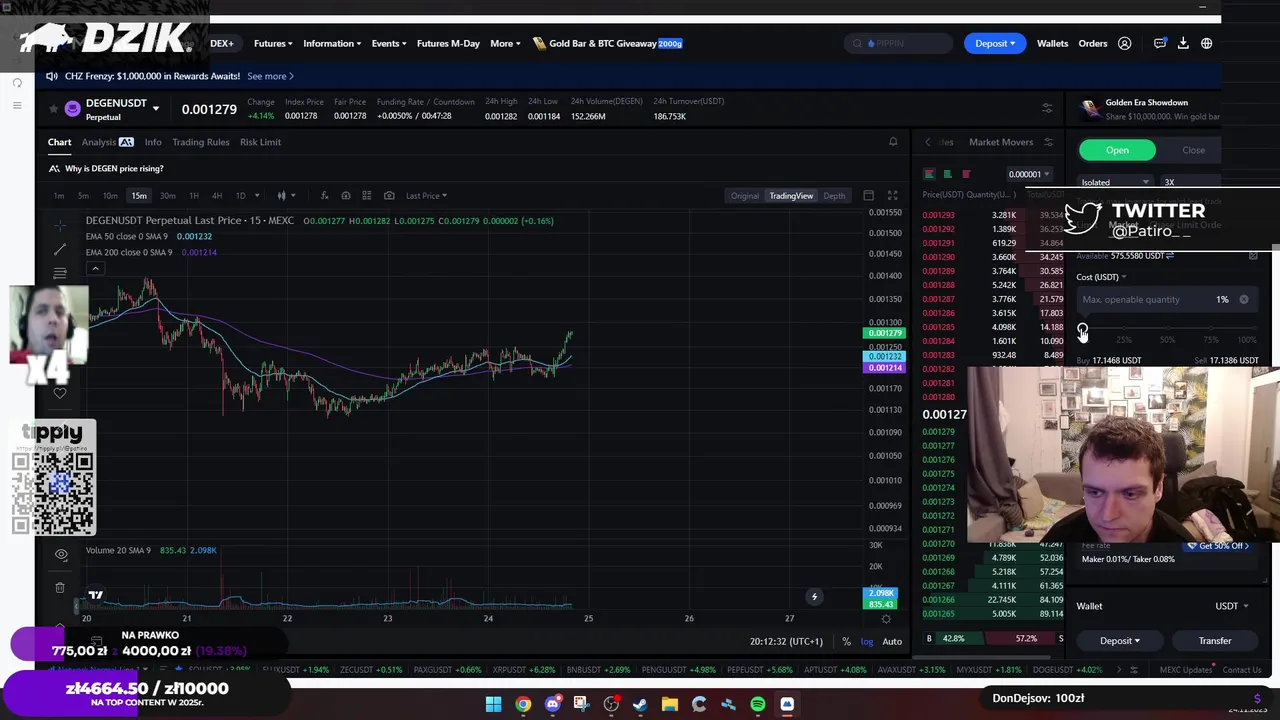The width and height of the screenshot is (1280, 720).
Task: Switch to the Info tab
Action: click(153, 142)
